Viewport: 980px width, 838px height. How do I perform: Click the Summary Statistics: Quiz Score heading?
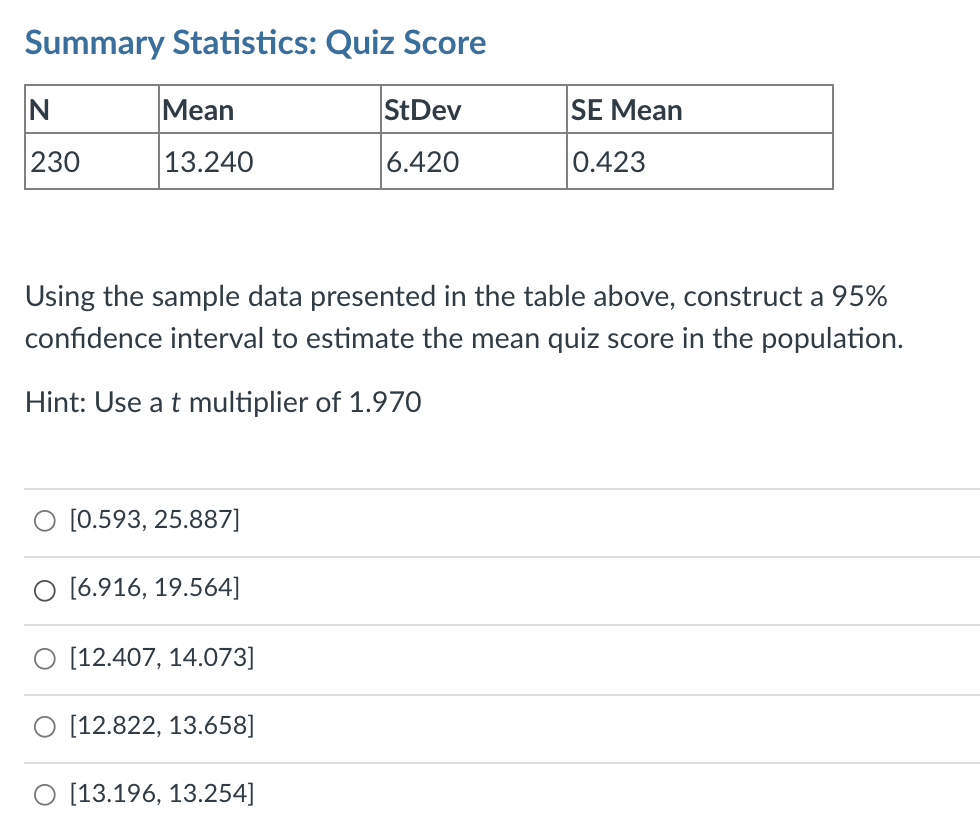pyautogui.click(x=255, y=42)
